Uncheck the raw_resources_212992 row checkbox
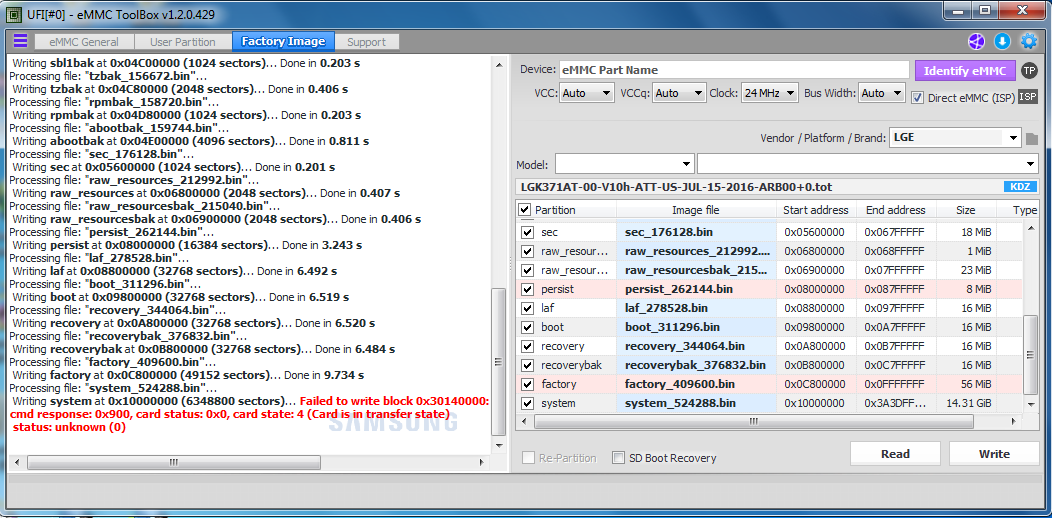 [528, 252]
